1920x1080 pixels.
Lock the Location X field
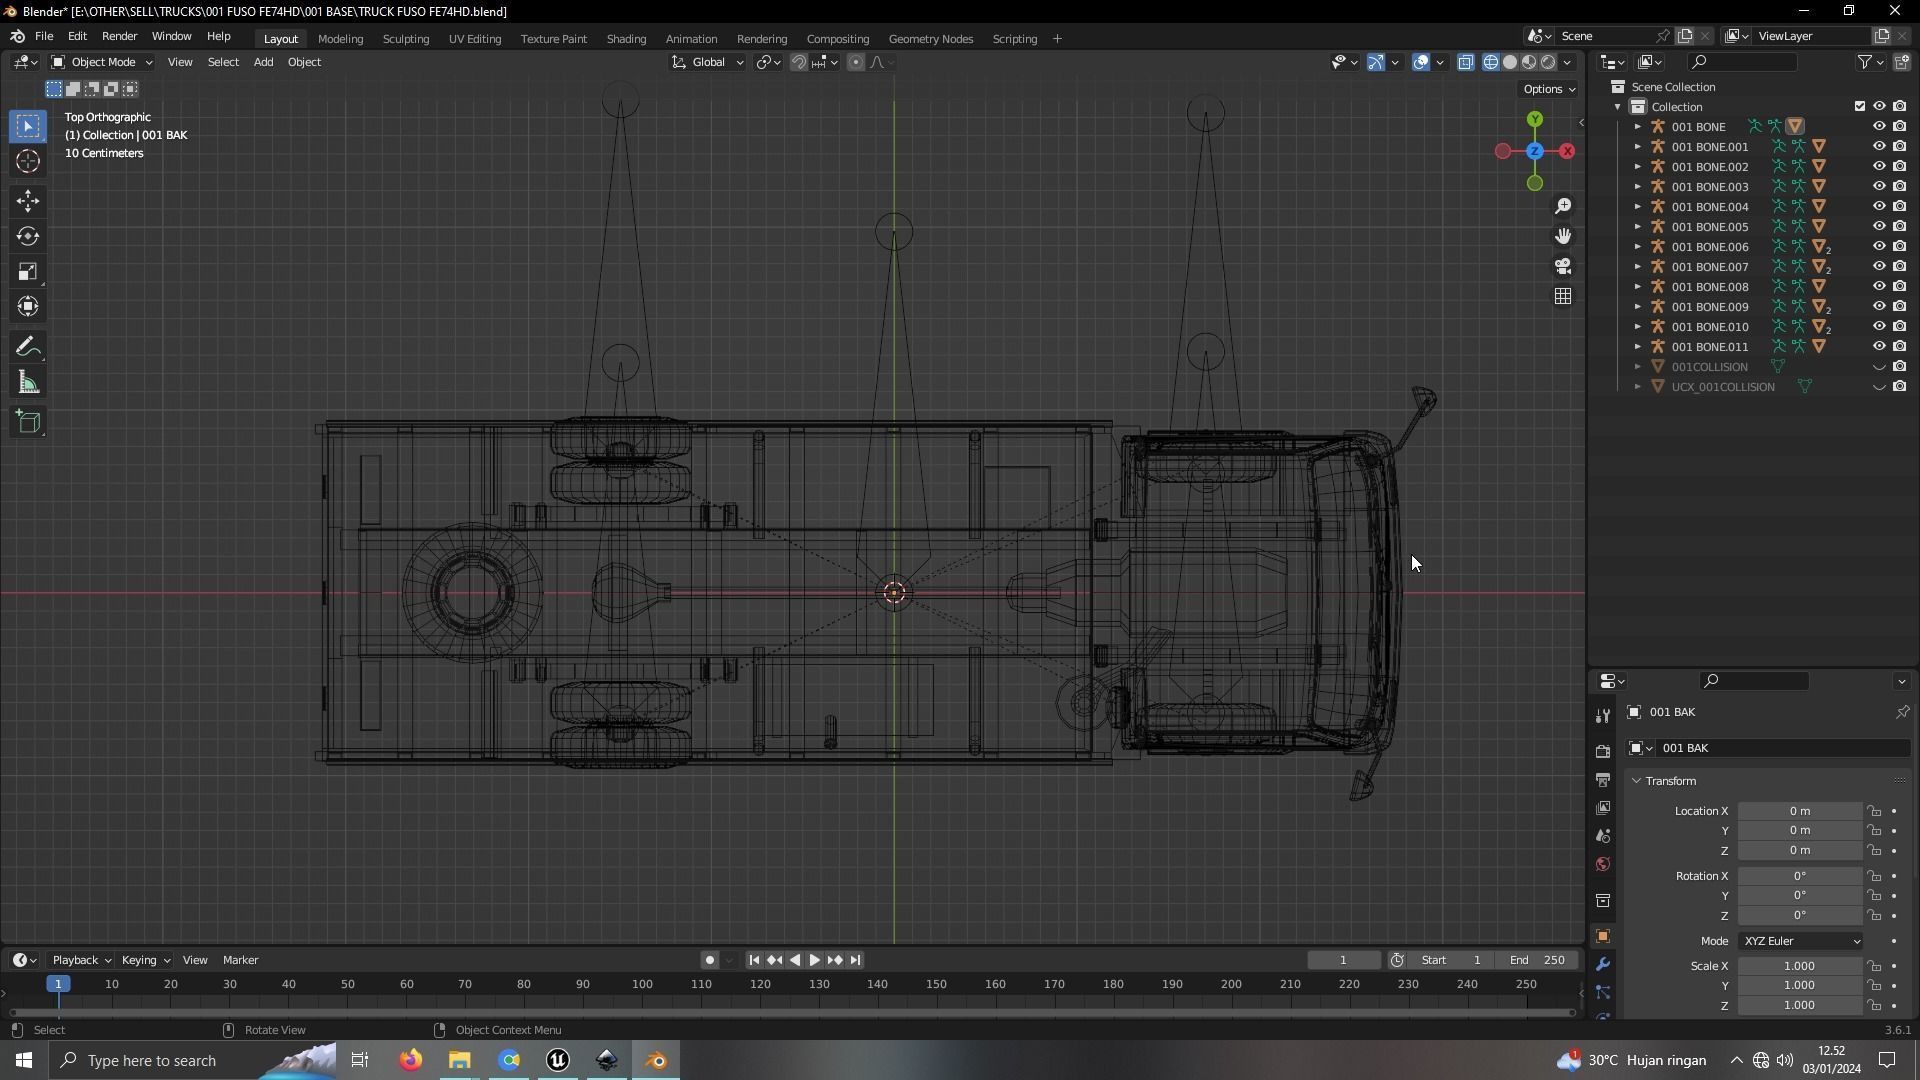1874,811
